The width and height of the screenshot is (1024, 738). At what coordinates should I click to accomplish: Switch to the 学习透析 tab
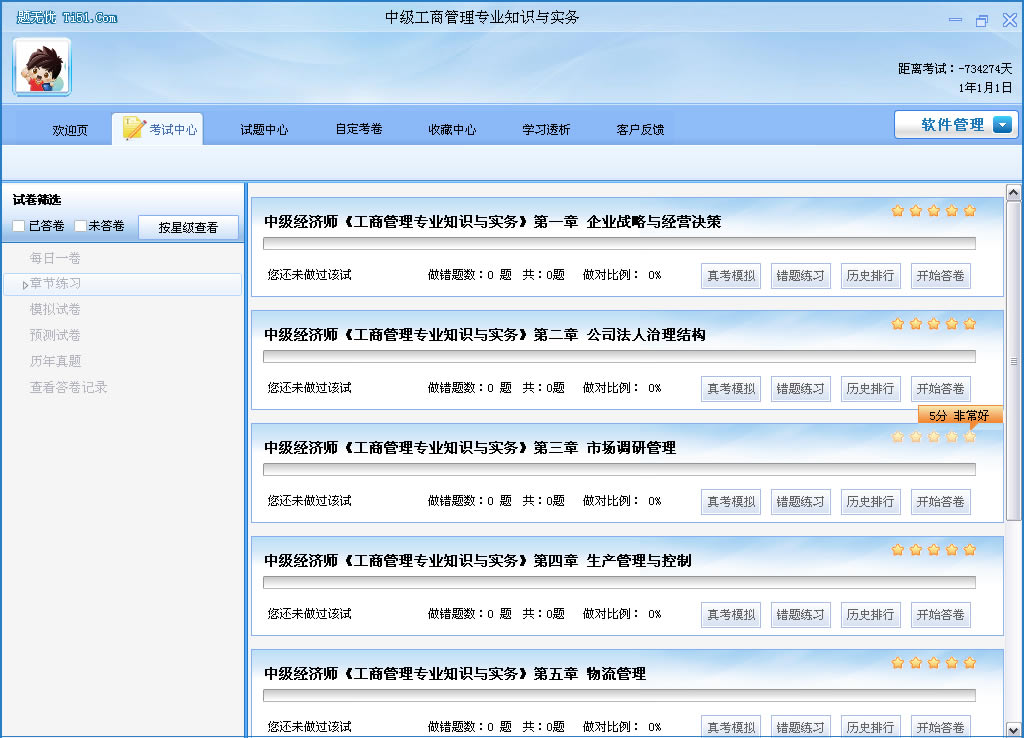(x=546, y=130)
